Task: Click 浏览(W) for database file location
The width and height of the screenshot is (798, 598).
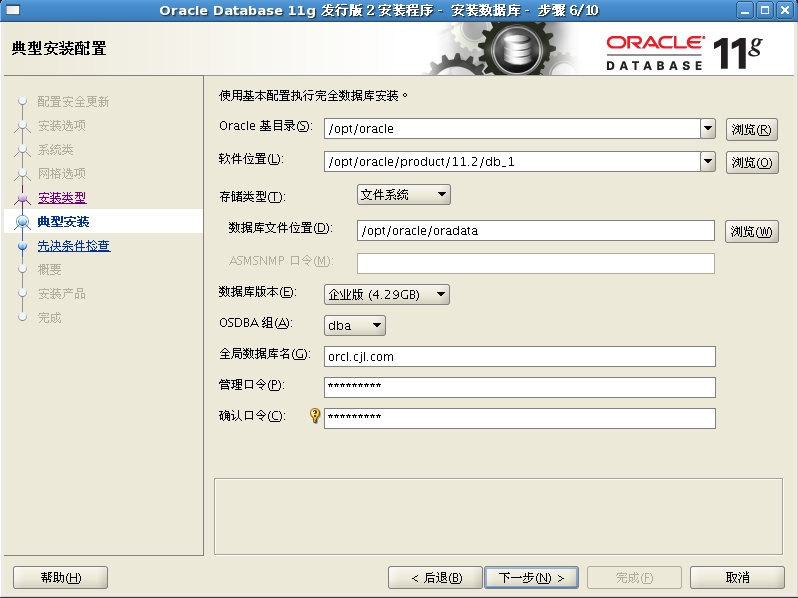Action: [x=752, y=232]
